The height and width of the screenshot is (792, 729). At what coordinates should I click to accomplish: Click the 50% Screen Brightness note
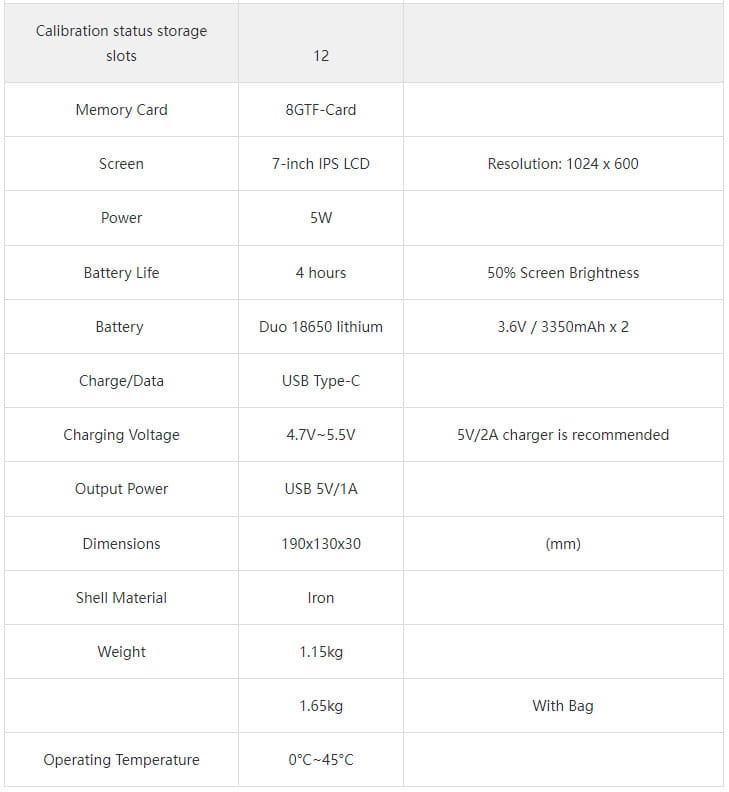click(562, 273)
